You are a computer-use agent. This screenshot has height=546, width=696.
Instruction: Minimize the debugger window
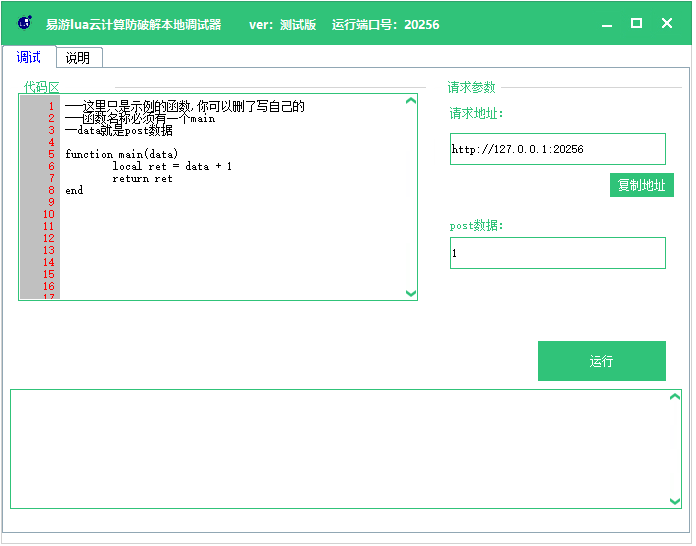pos(609,24)
